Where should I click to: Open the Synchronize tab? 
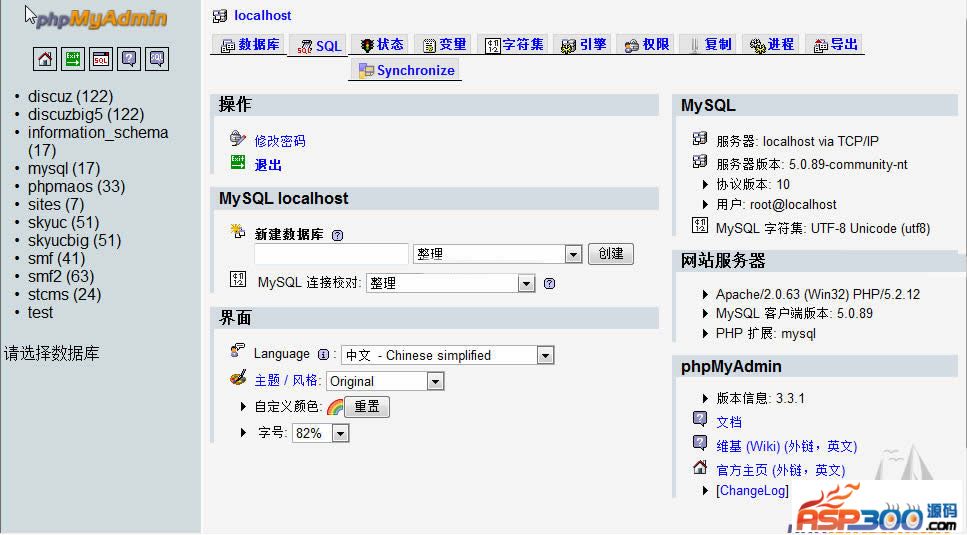(407, 70)
